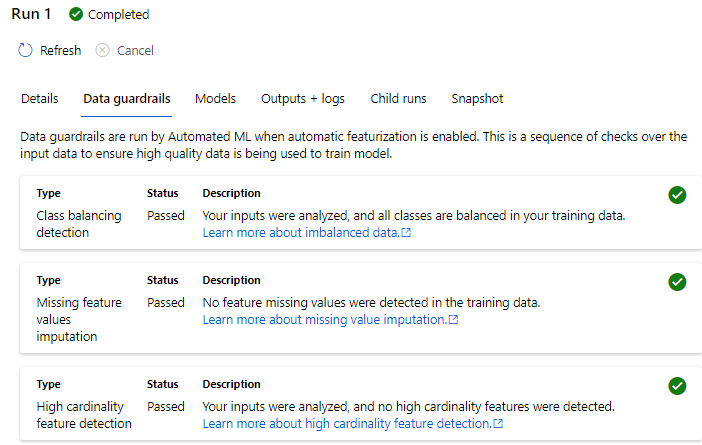This screenshot has height=445, width=702.
Task: Select the Data guardrails tab
Action: pyautogui.click(x=126, y=99)
